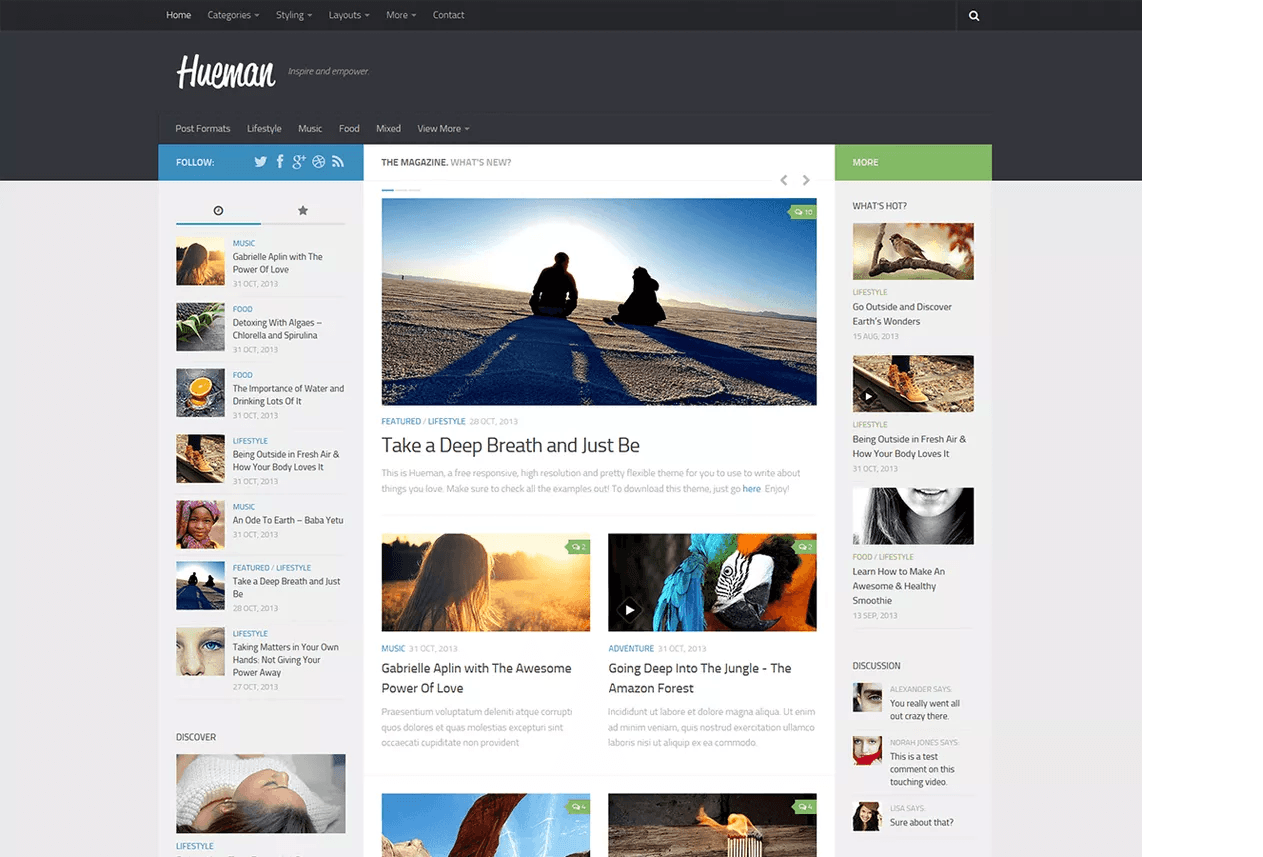Click the Google Plus follow icon

click(x=299, y=162)
